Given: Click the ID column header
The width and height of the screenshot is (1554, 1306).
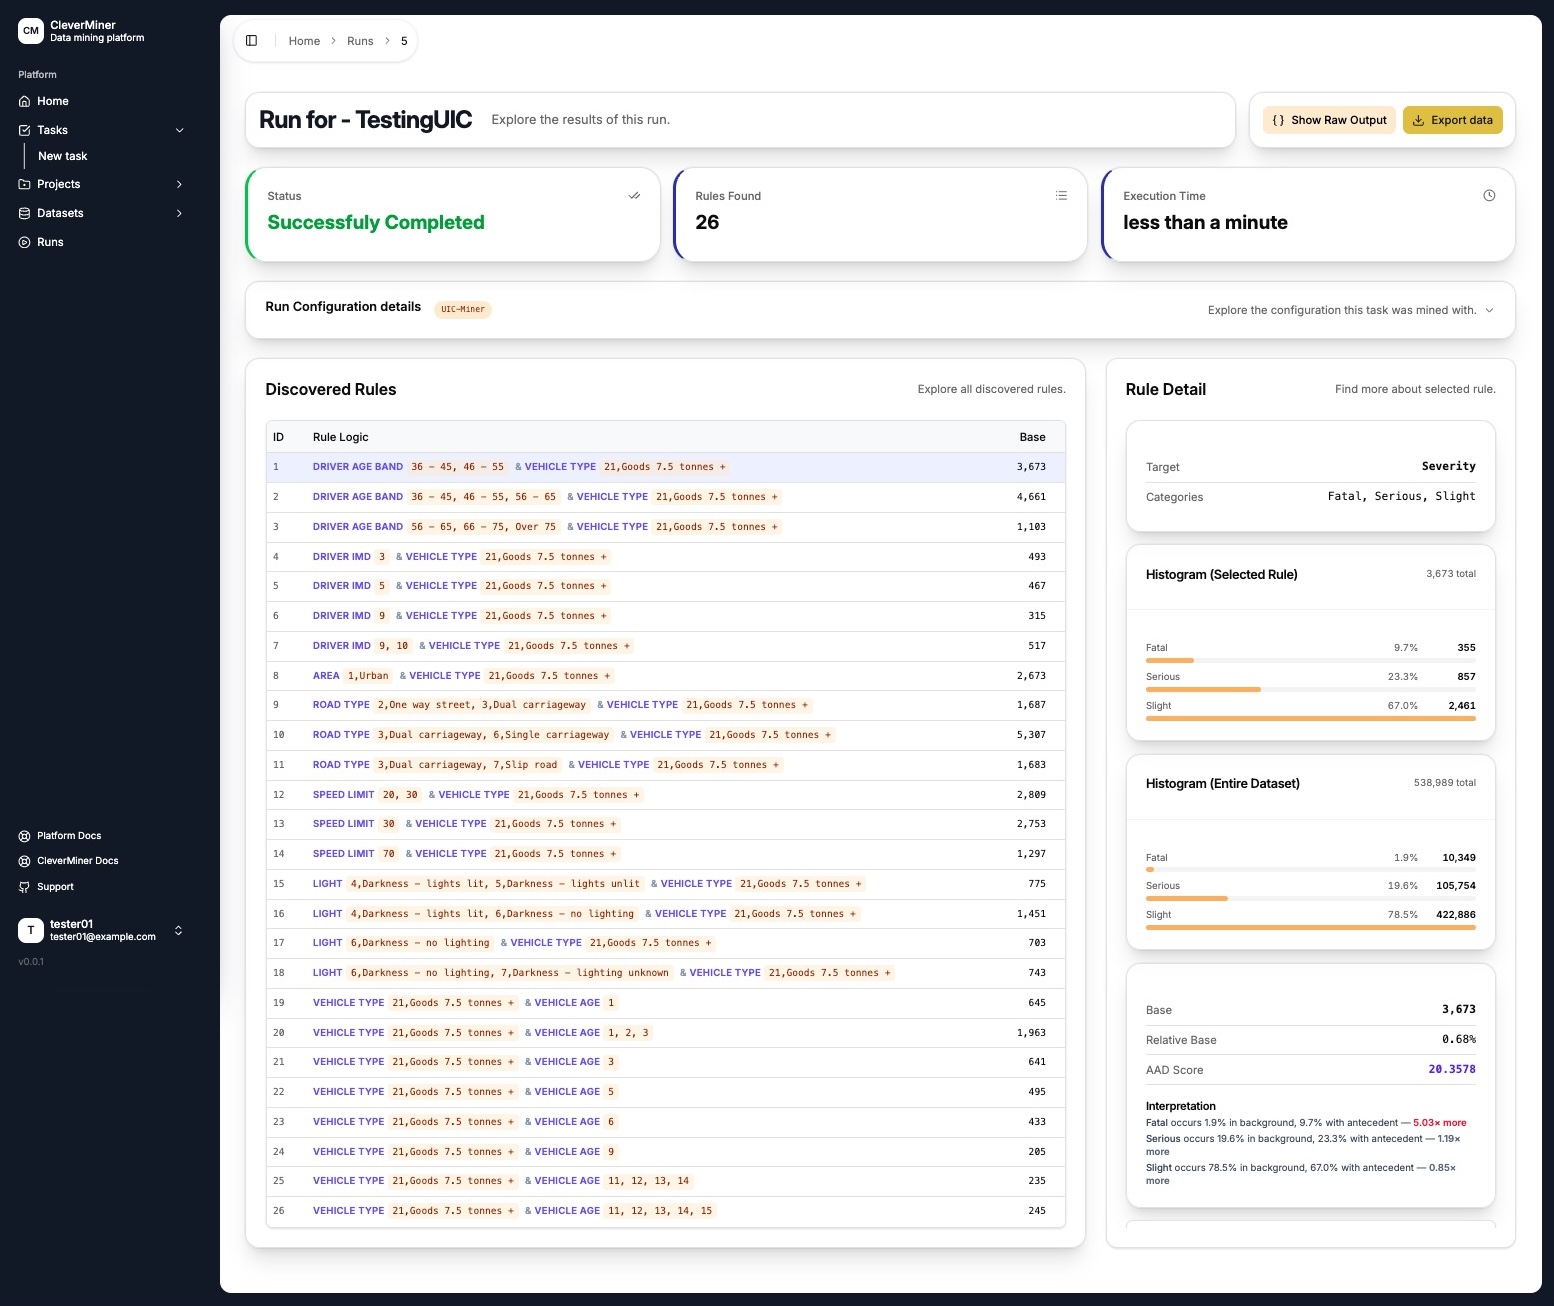Looking at the screenshot, I should (x=279, y=437).
